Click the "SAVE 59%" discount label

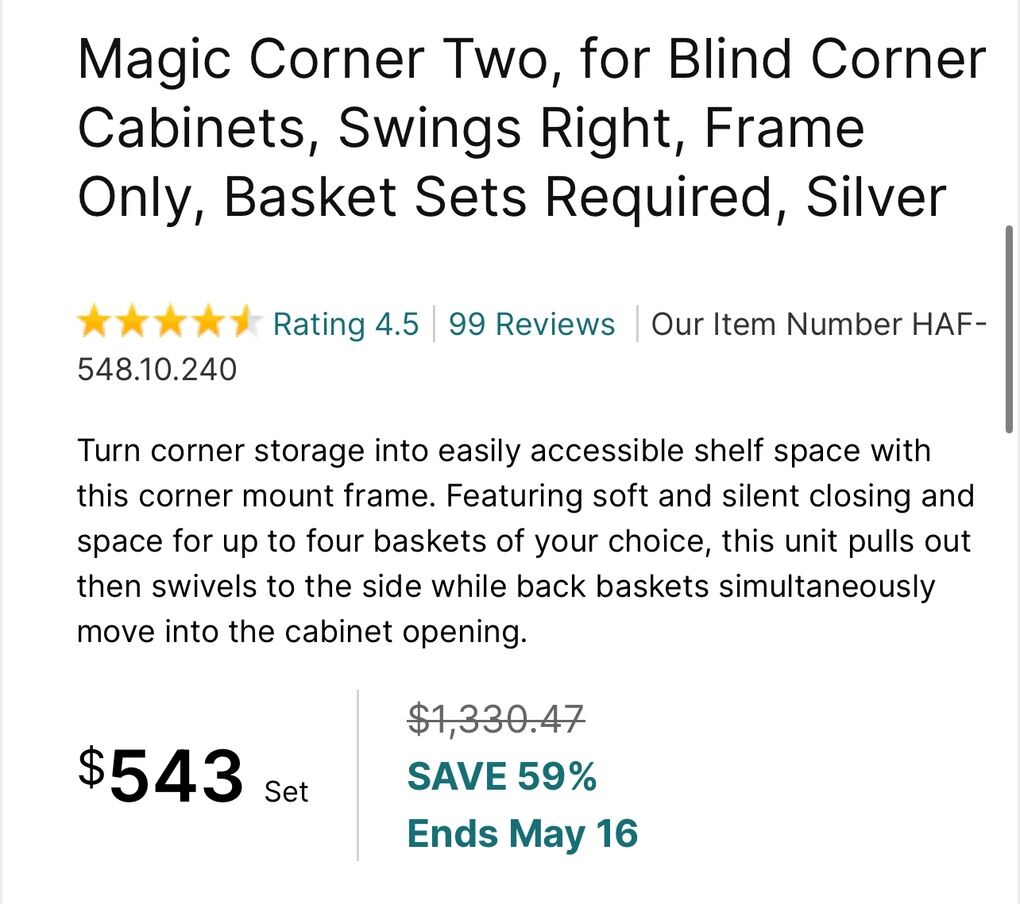point(501,776)
